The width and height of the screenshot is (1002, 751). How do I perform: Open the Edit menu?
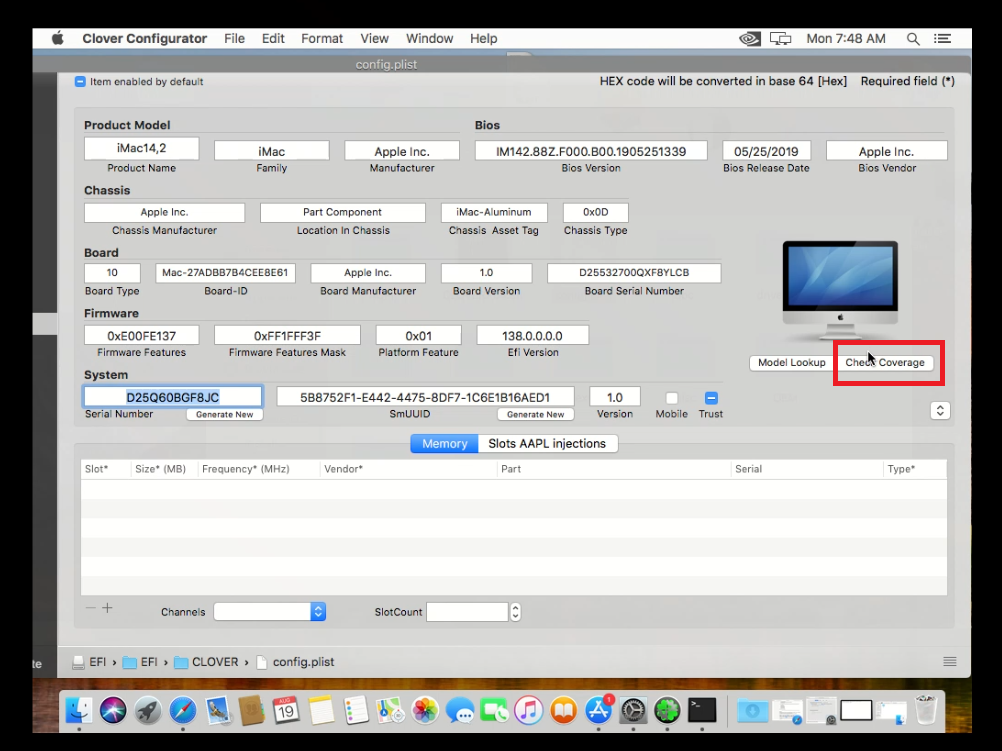tap(273, 38)
